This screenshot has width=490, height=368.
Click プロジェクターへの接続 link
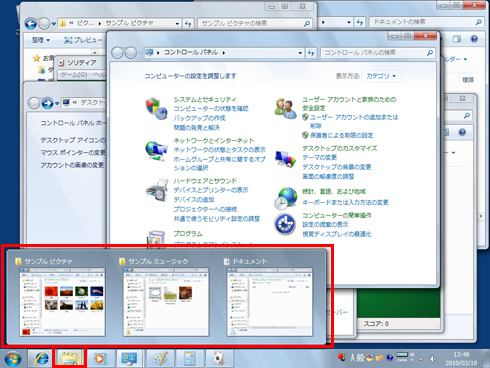[x=205, y=209]
